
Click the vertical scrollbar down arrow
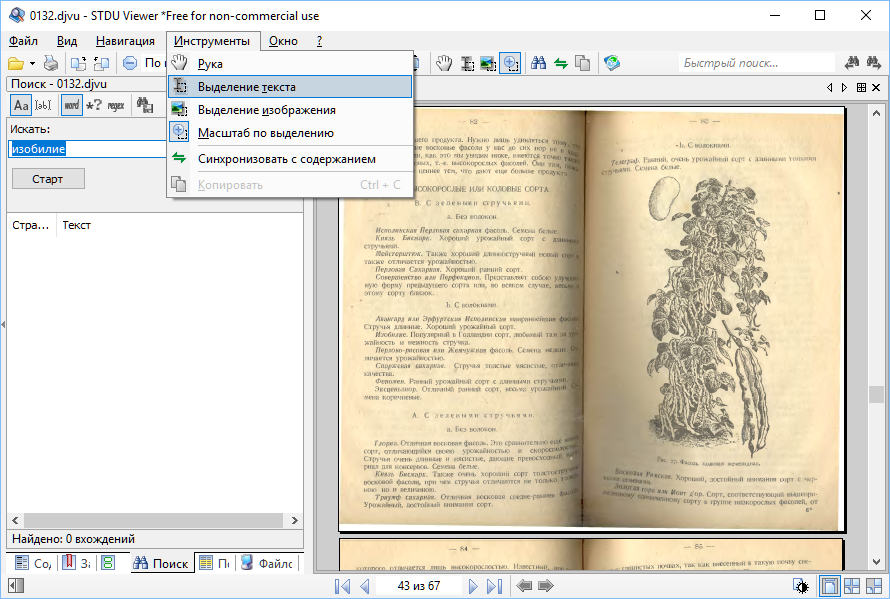pos(876,562)
